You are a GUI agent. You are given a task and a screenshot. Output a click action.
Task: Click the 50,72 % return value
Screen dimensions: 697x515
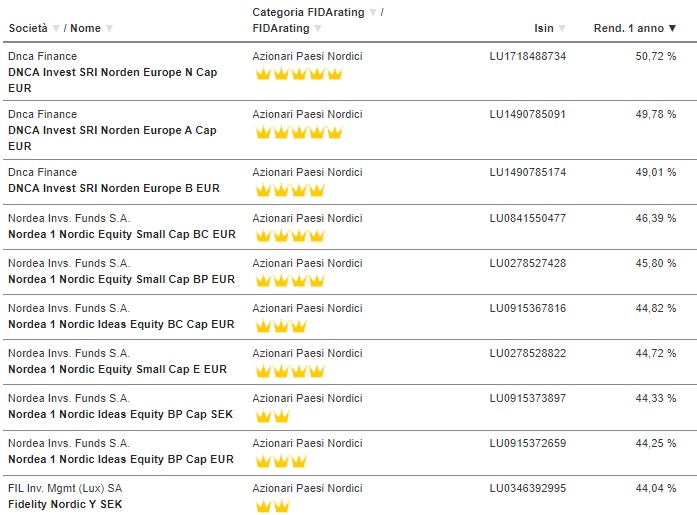pos(656,56)
